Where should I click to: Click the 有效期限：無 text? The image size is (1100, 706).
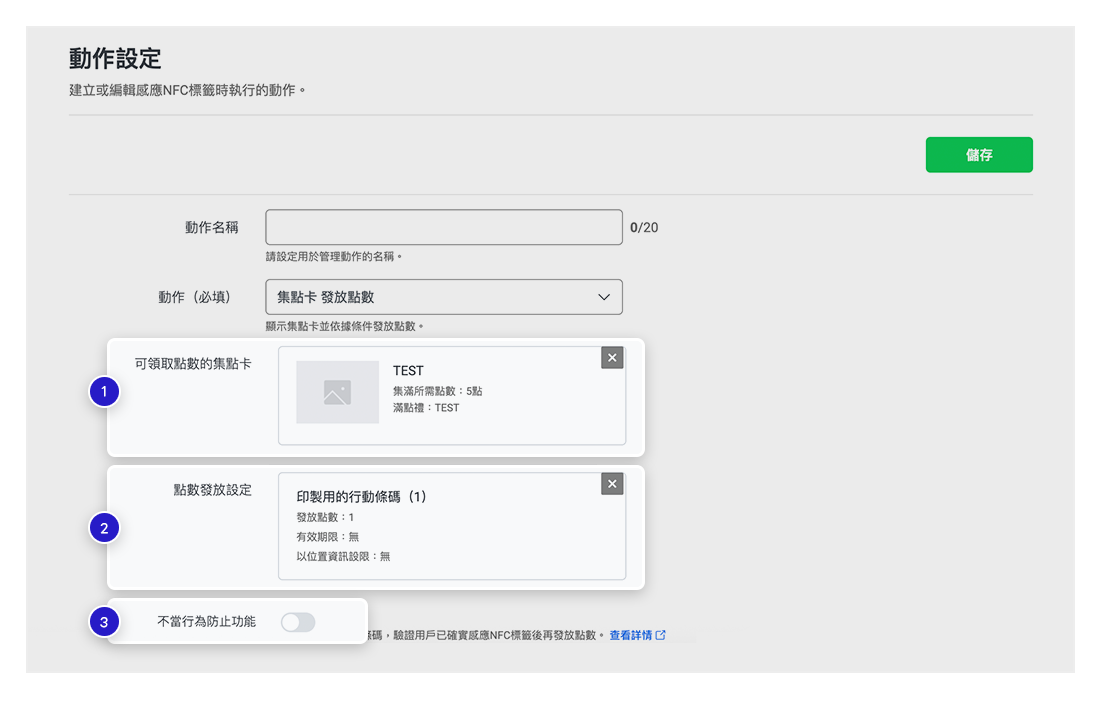pos(327,537)
